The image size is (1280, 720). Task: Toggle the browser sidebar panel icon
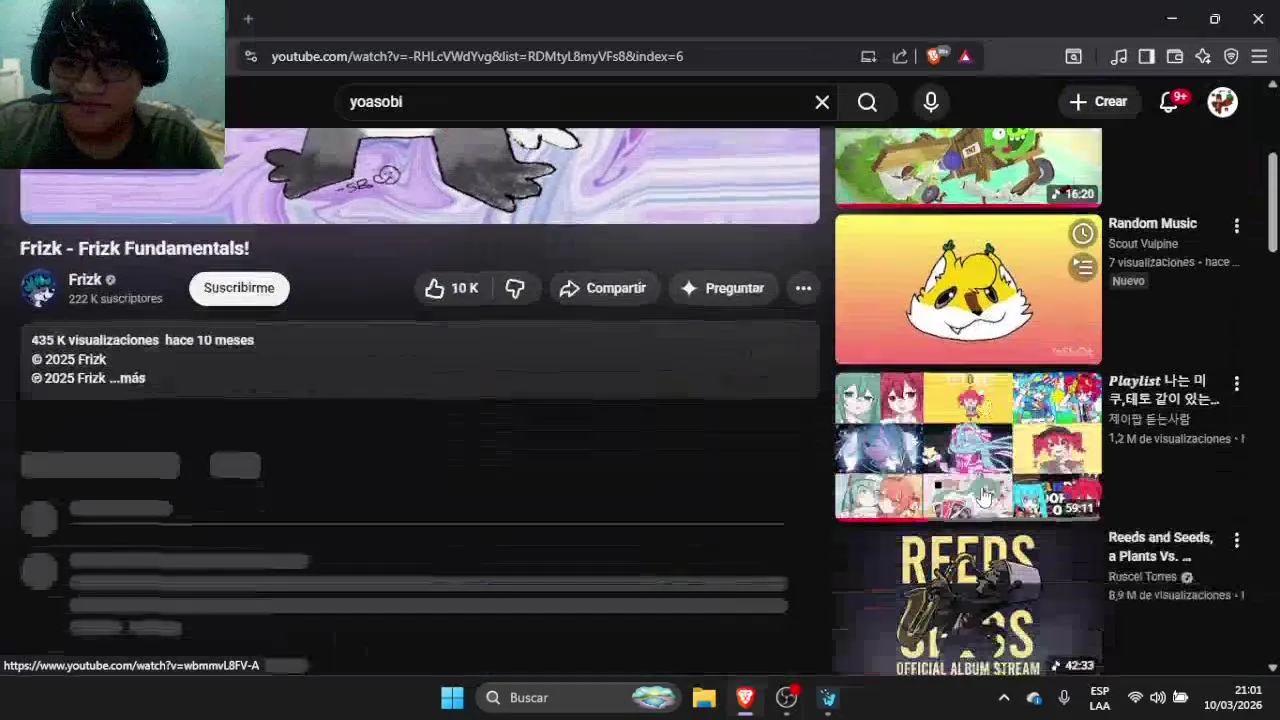point(1147,57)
